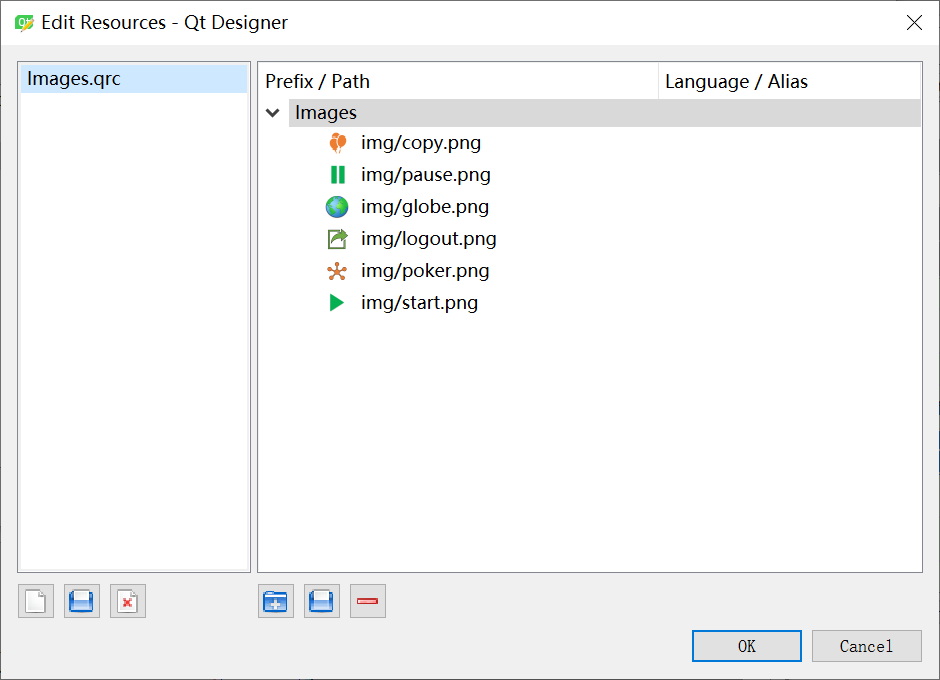This screenshot has height=680, width=940.
Task: Click the red minus Remove icon
Action: point(367,601)
